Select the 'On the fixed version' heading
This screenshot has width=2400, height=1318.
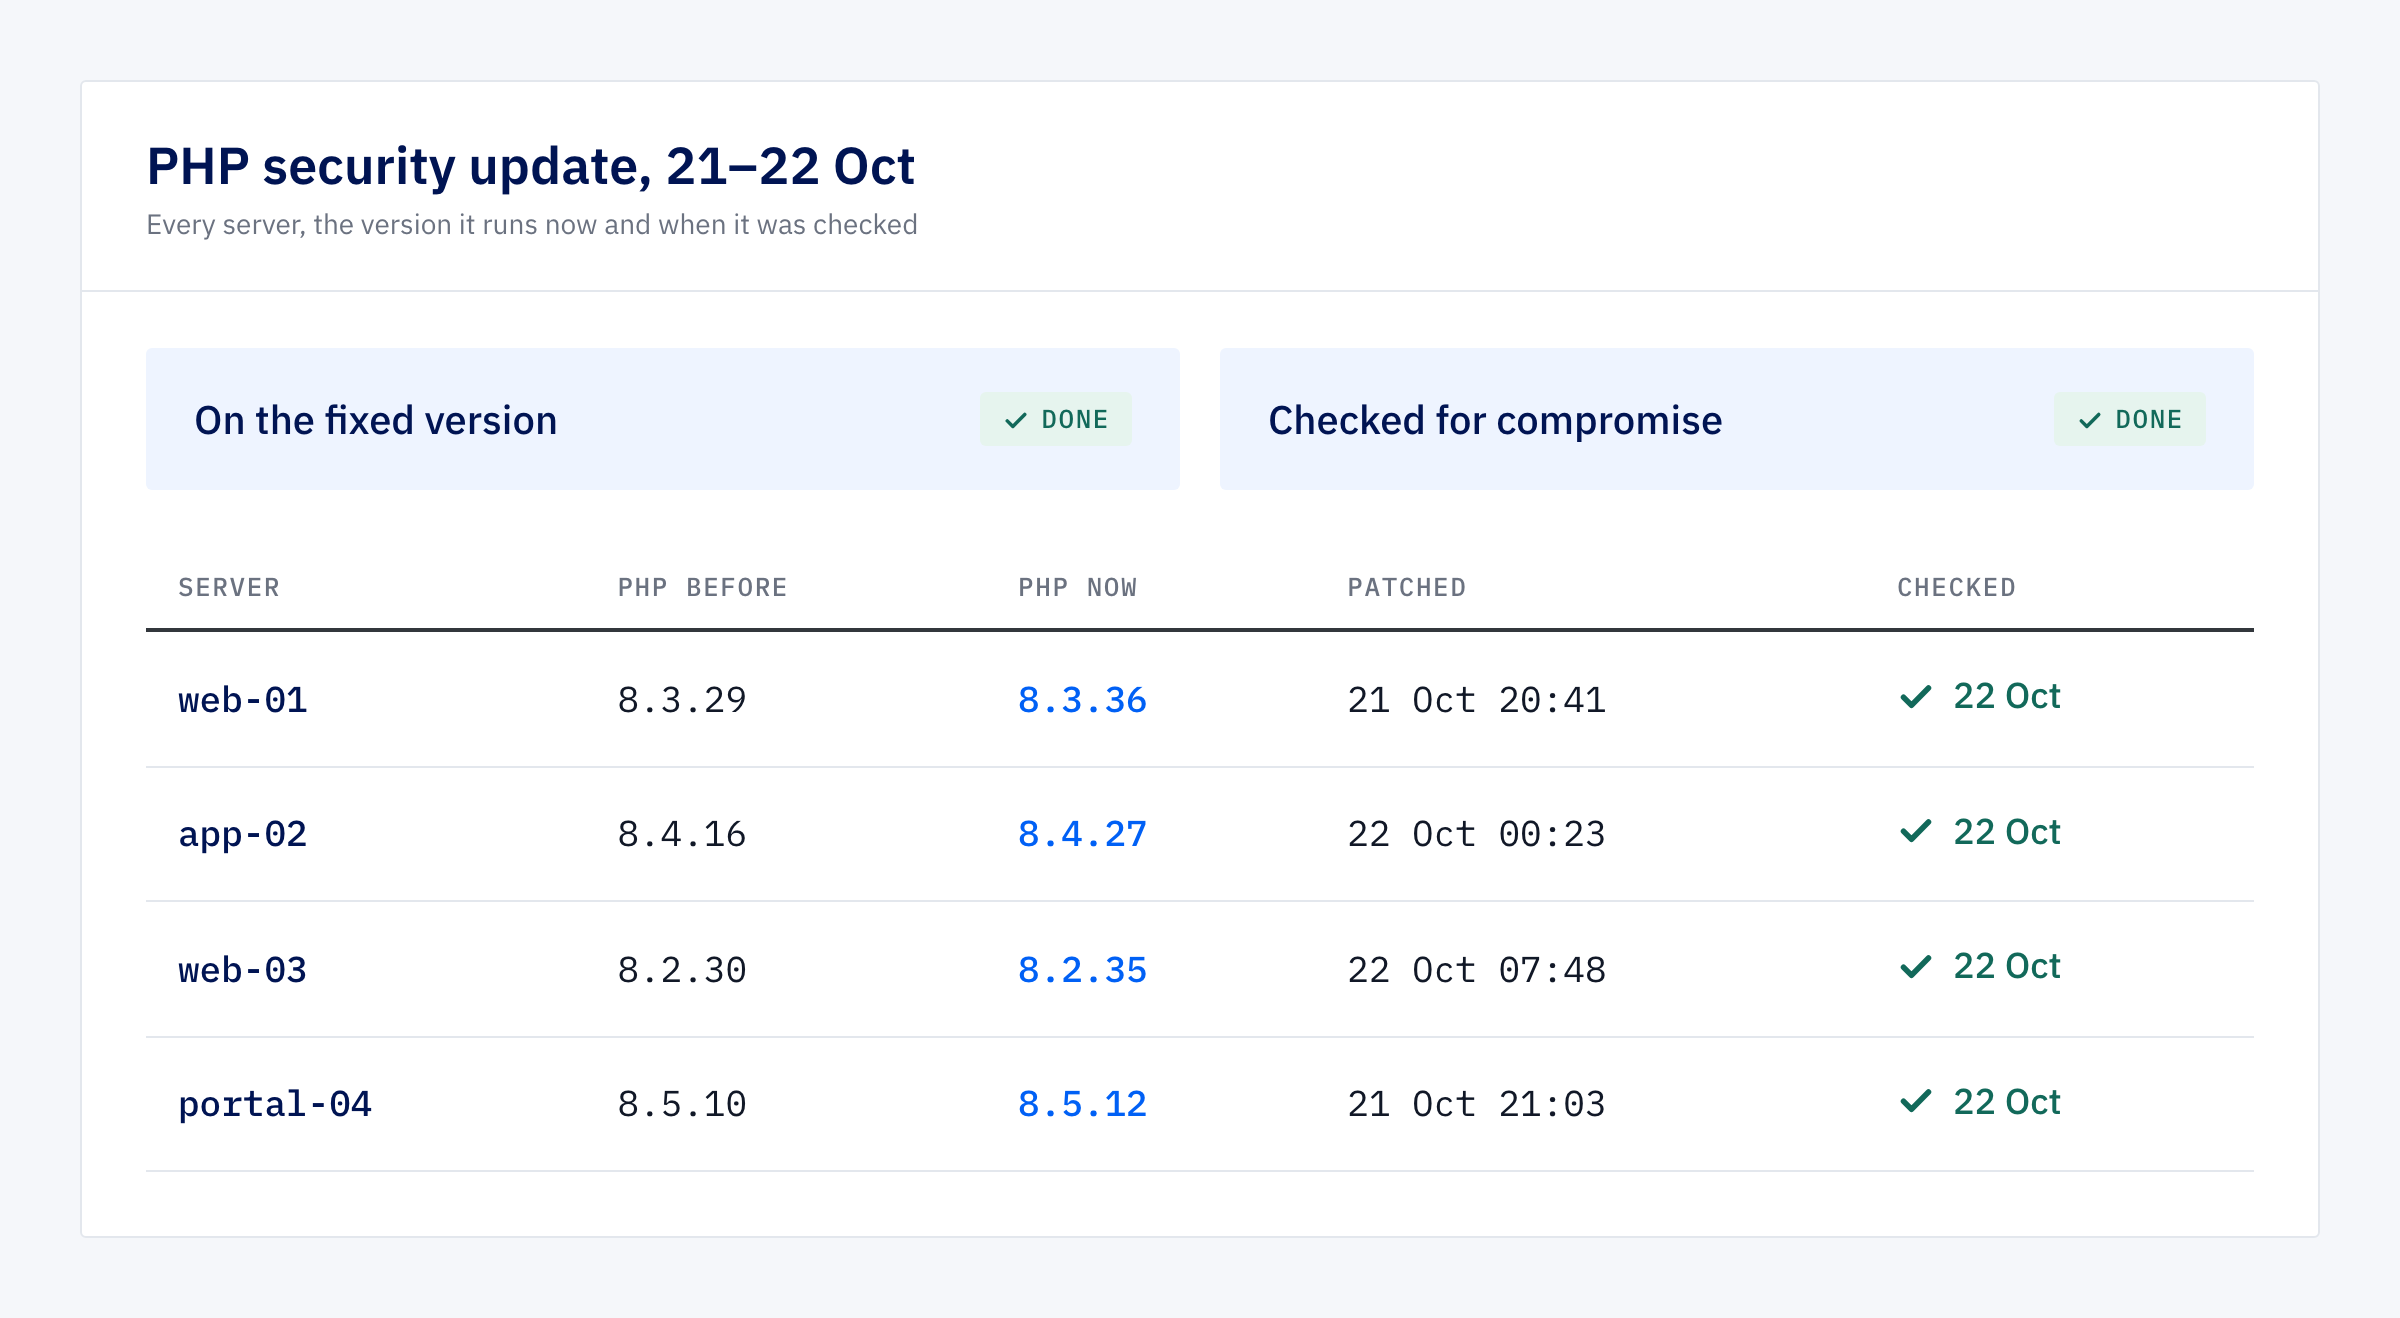click(x=376, y=420)
